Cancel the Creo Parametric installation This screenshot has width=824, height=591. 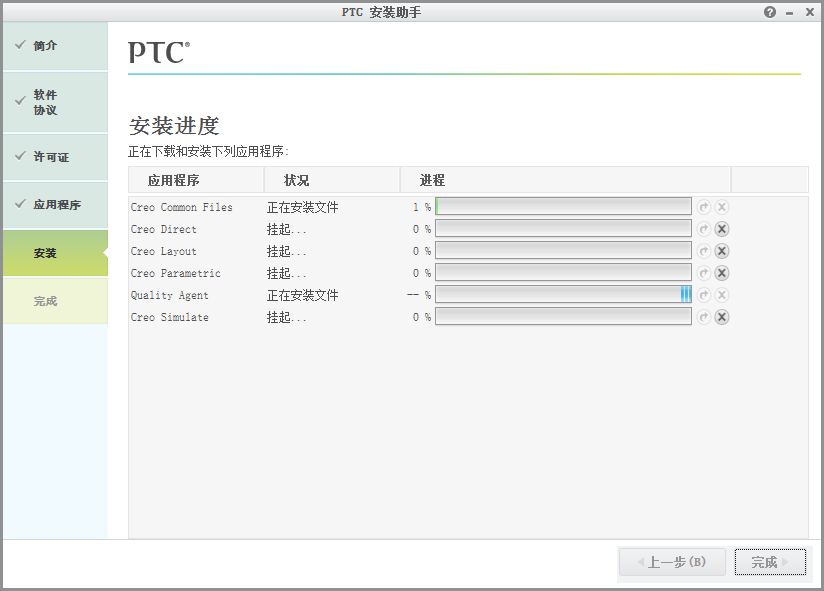722,273
